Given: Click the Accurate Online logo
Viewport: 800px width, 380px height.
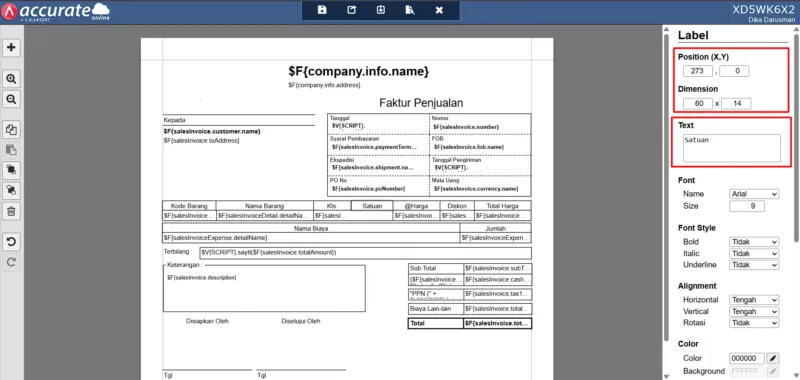Looking at the screenshot, I should coord(55,11).
